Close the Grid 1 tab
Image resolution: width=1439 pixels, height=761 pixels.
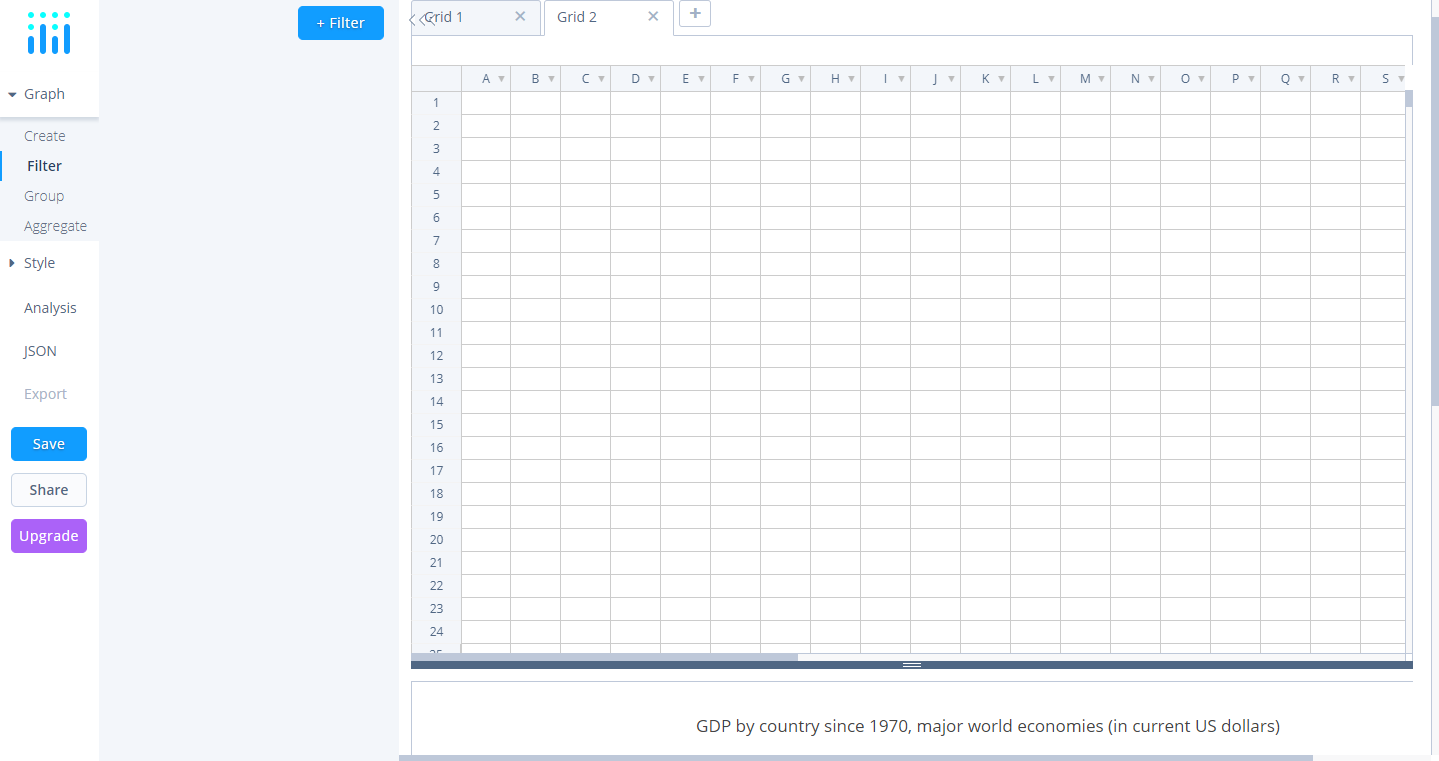(x=520, y=17)
